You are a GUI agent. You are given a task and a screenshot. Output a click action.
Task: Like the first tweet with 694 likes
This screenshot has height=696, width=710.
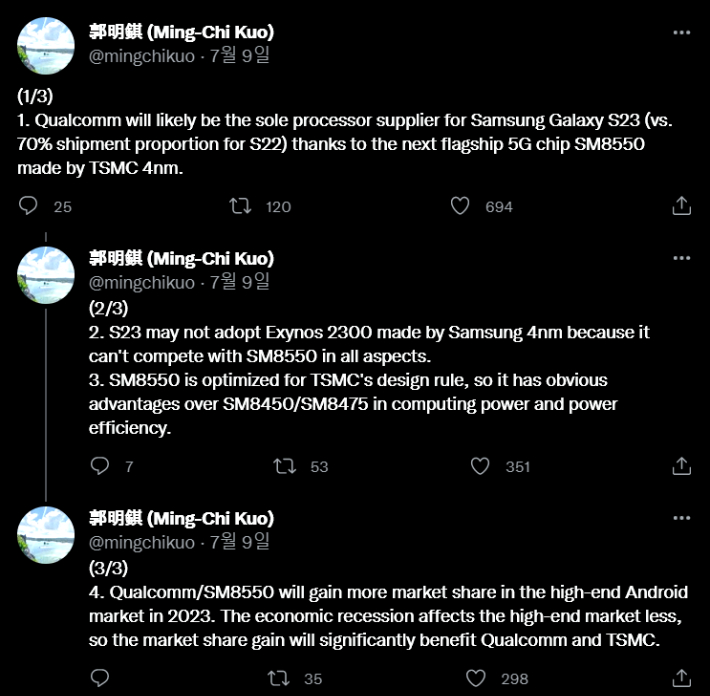[460, 206]
